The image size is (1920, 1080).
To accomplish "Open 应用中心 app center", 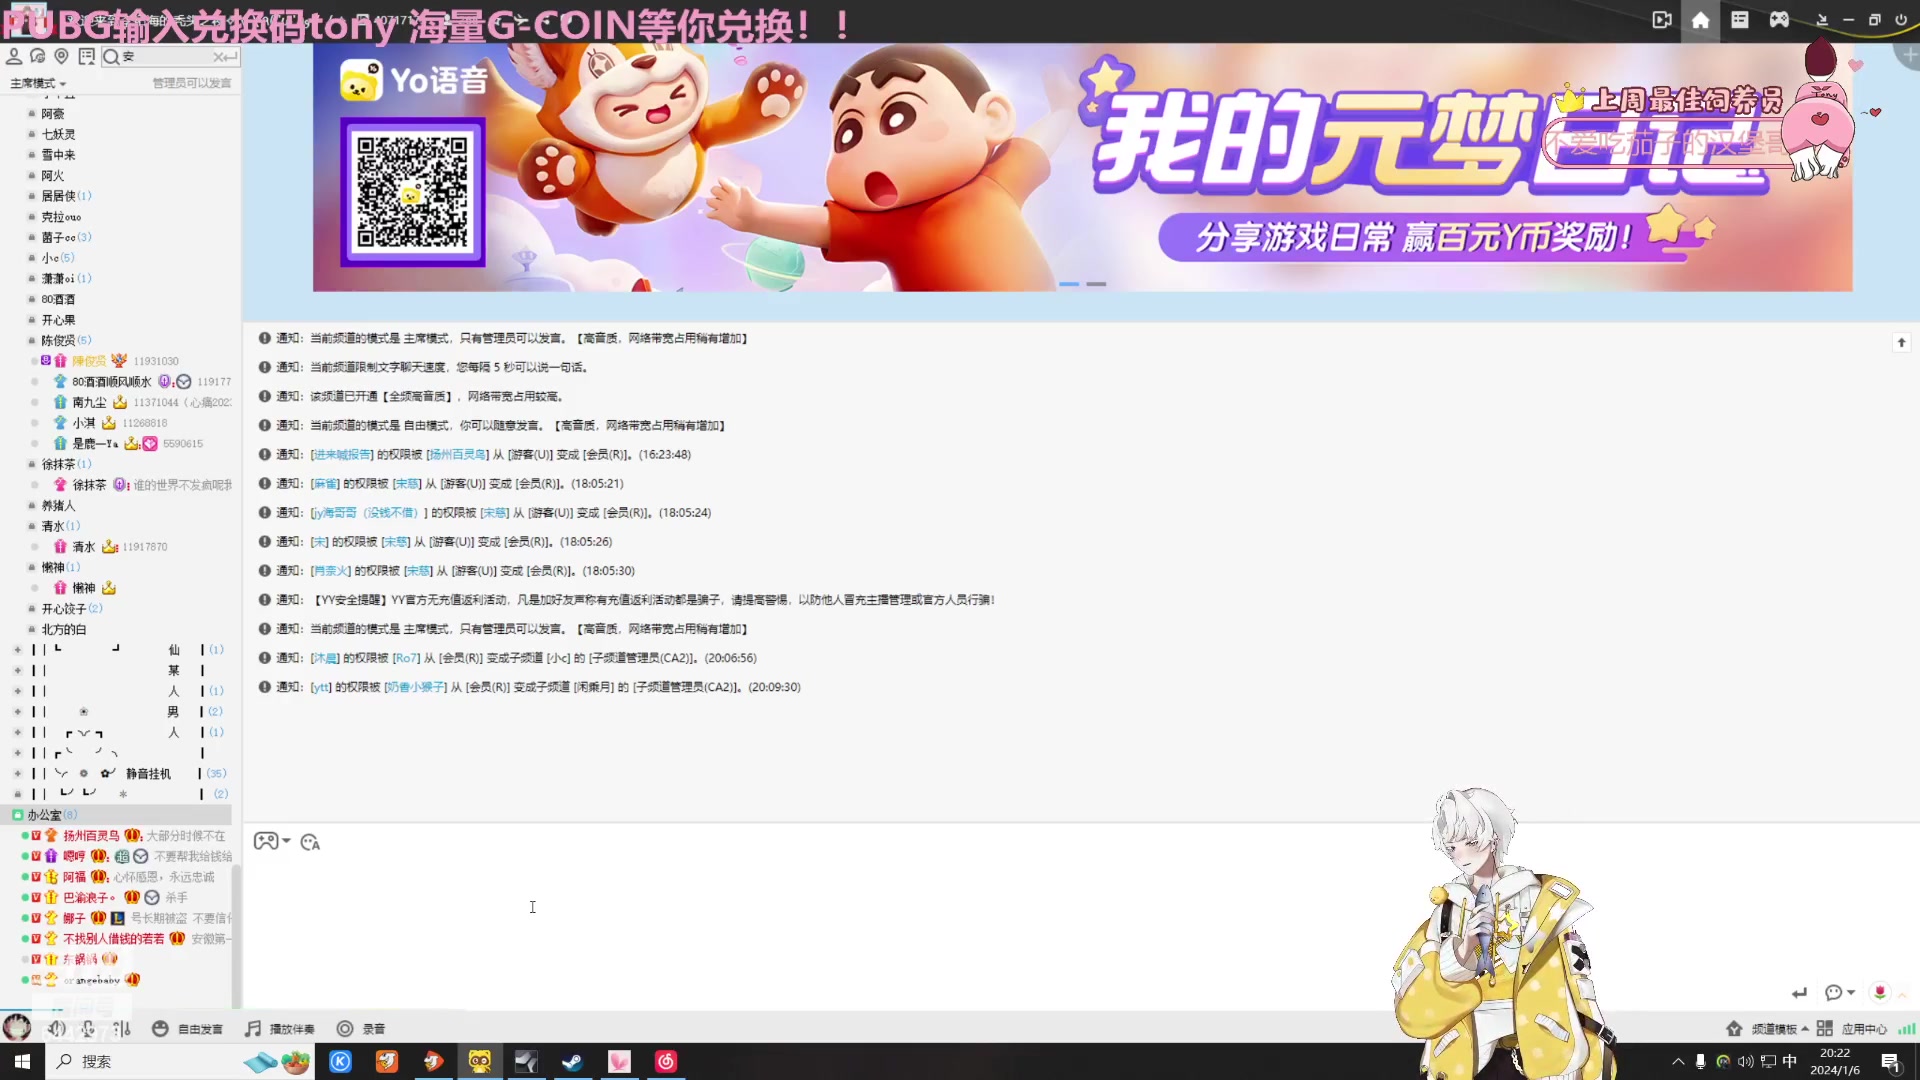I will pos(1852,1028).
